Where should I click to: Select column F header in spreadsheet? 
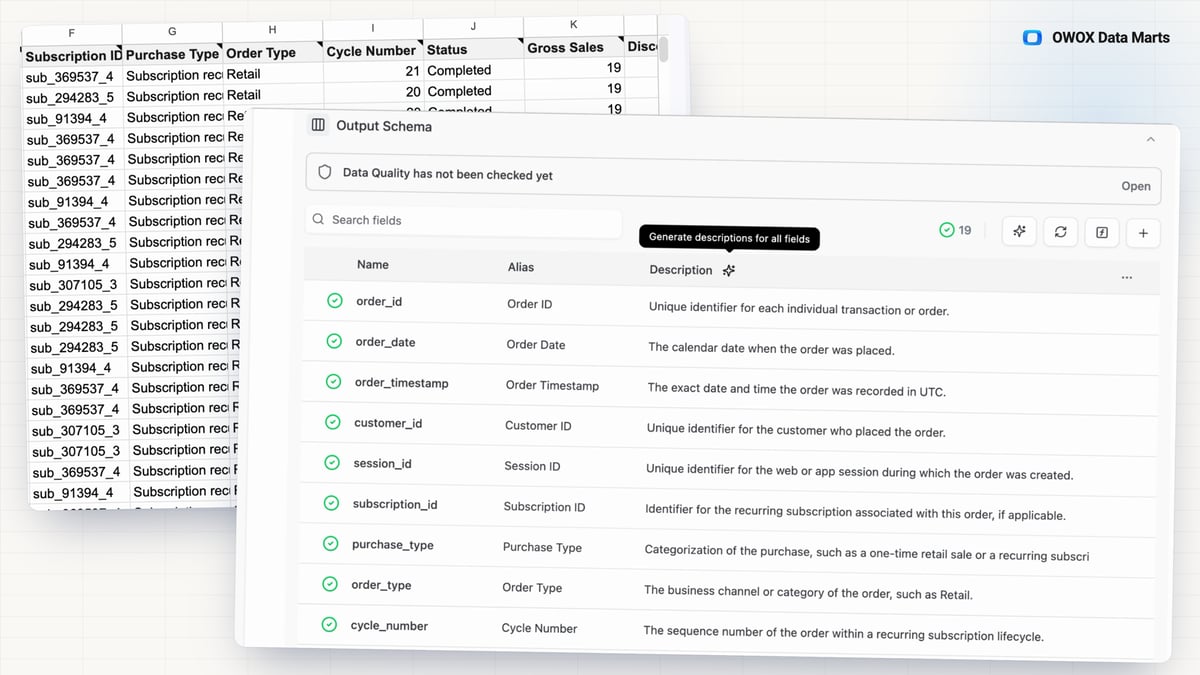point(71,32)
